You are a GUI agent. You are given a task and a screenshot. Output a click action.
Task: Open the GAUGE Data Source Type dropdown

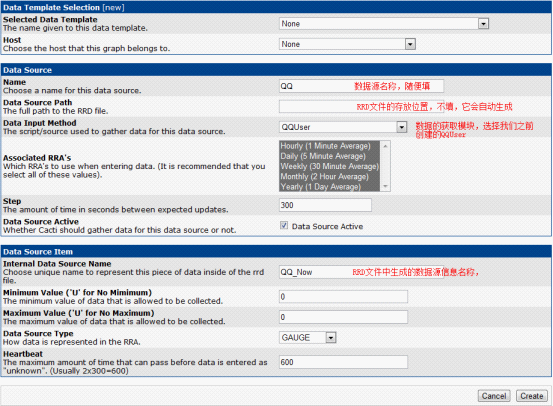(x=308, y=338)
